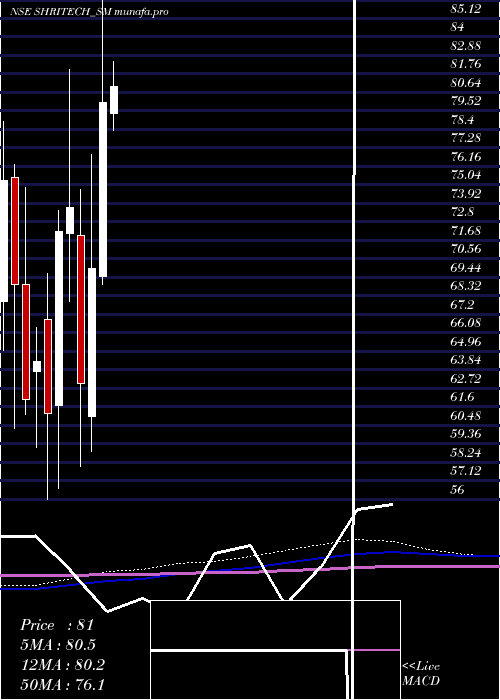Screen dimensions: 500x700
Task: Click the 77.28 price axis label
Action: pyautogui.click(x=465, y=138)
